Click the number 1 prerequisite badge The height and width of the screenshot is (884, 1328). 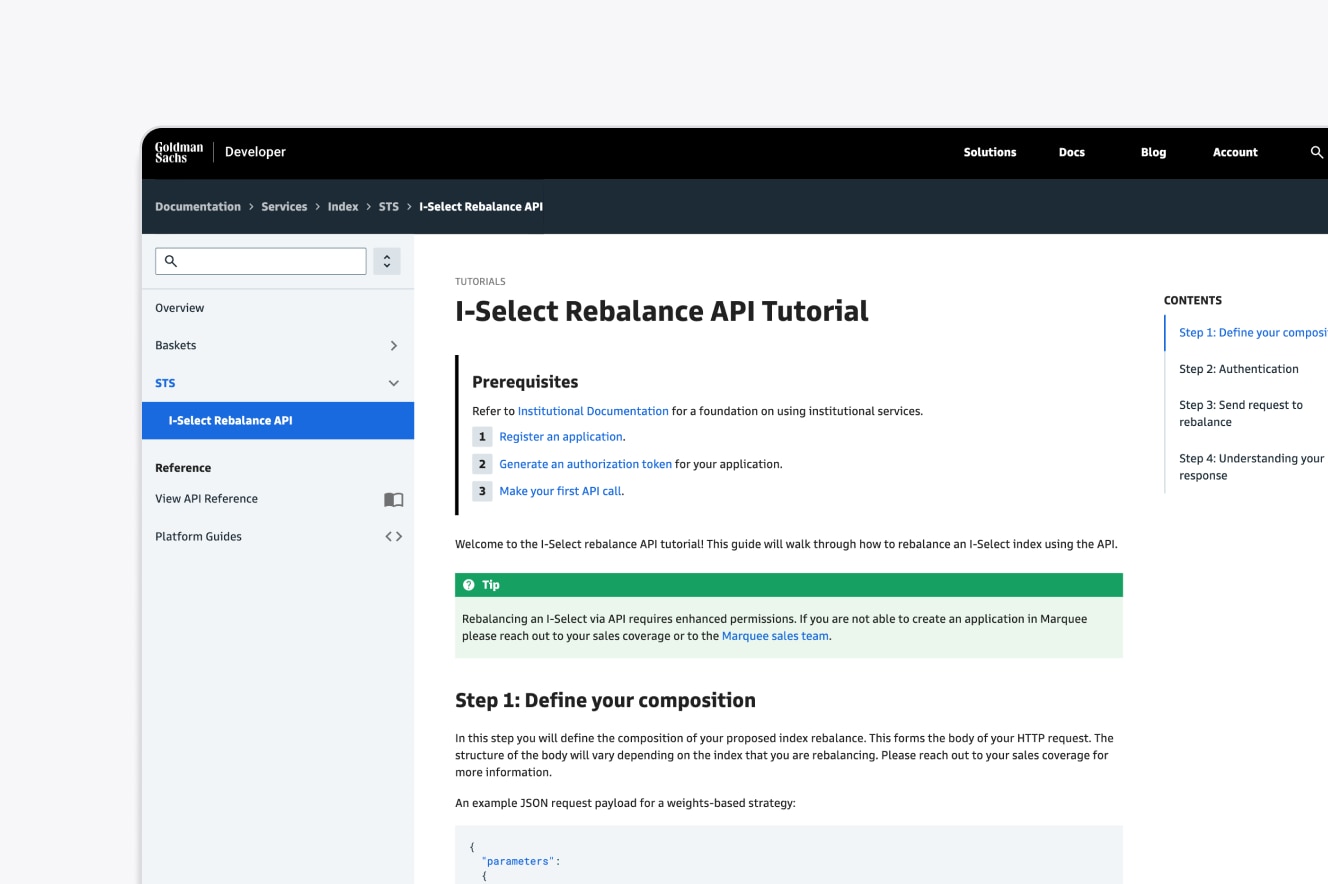tap(482, 437)
